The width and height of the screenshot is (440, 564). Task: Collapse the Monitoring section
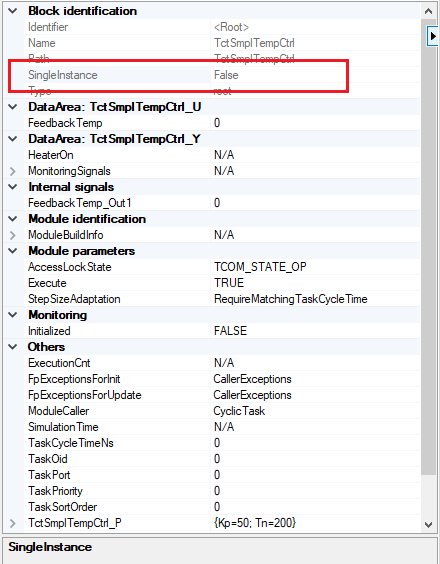(13, 315)
